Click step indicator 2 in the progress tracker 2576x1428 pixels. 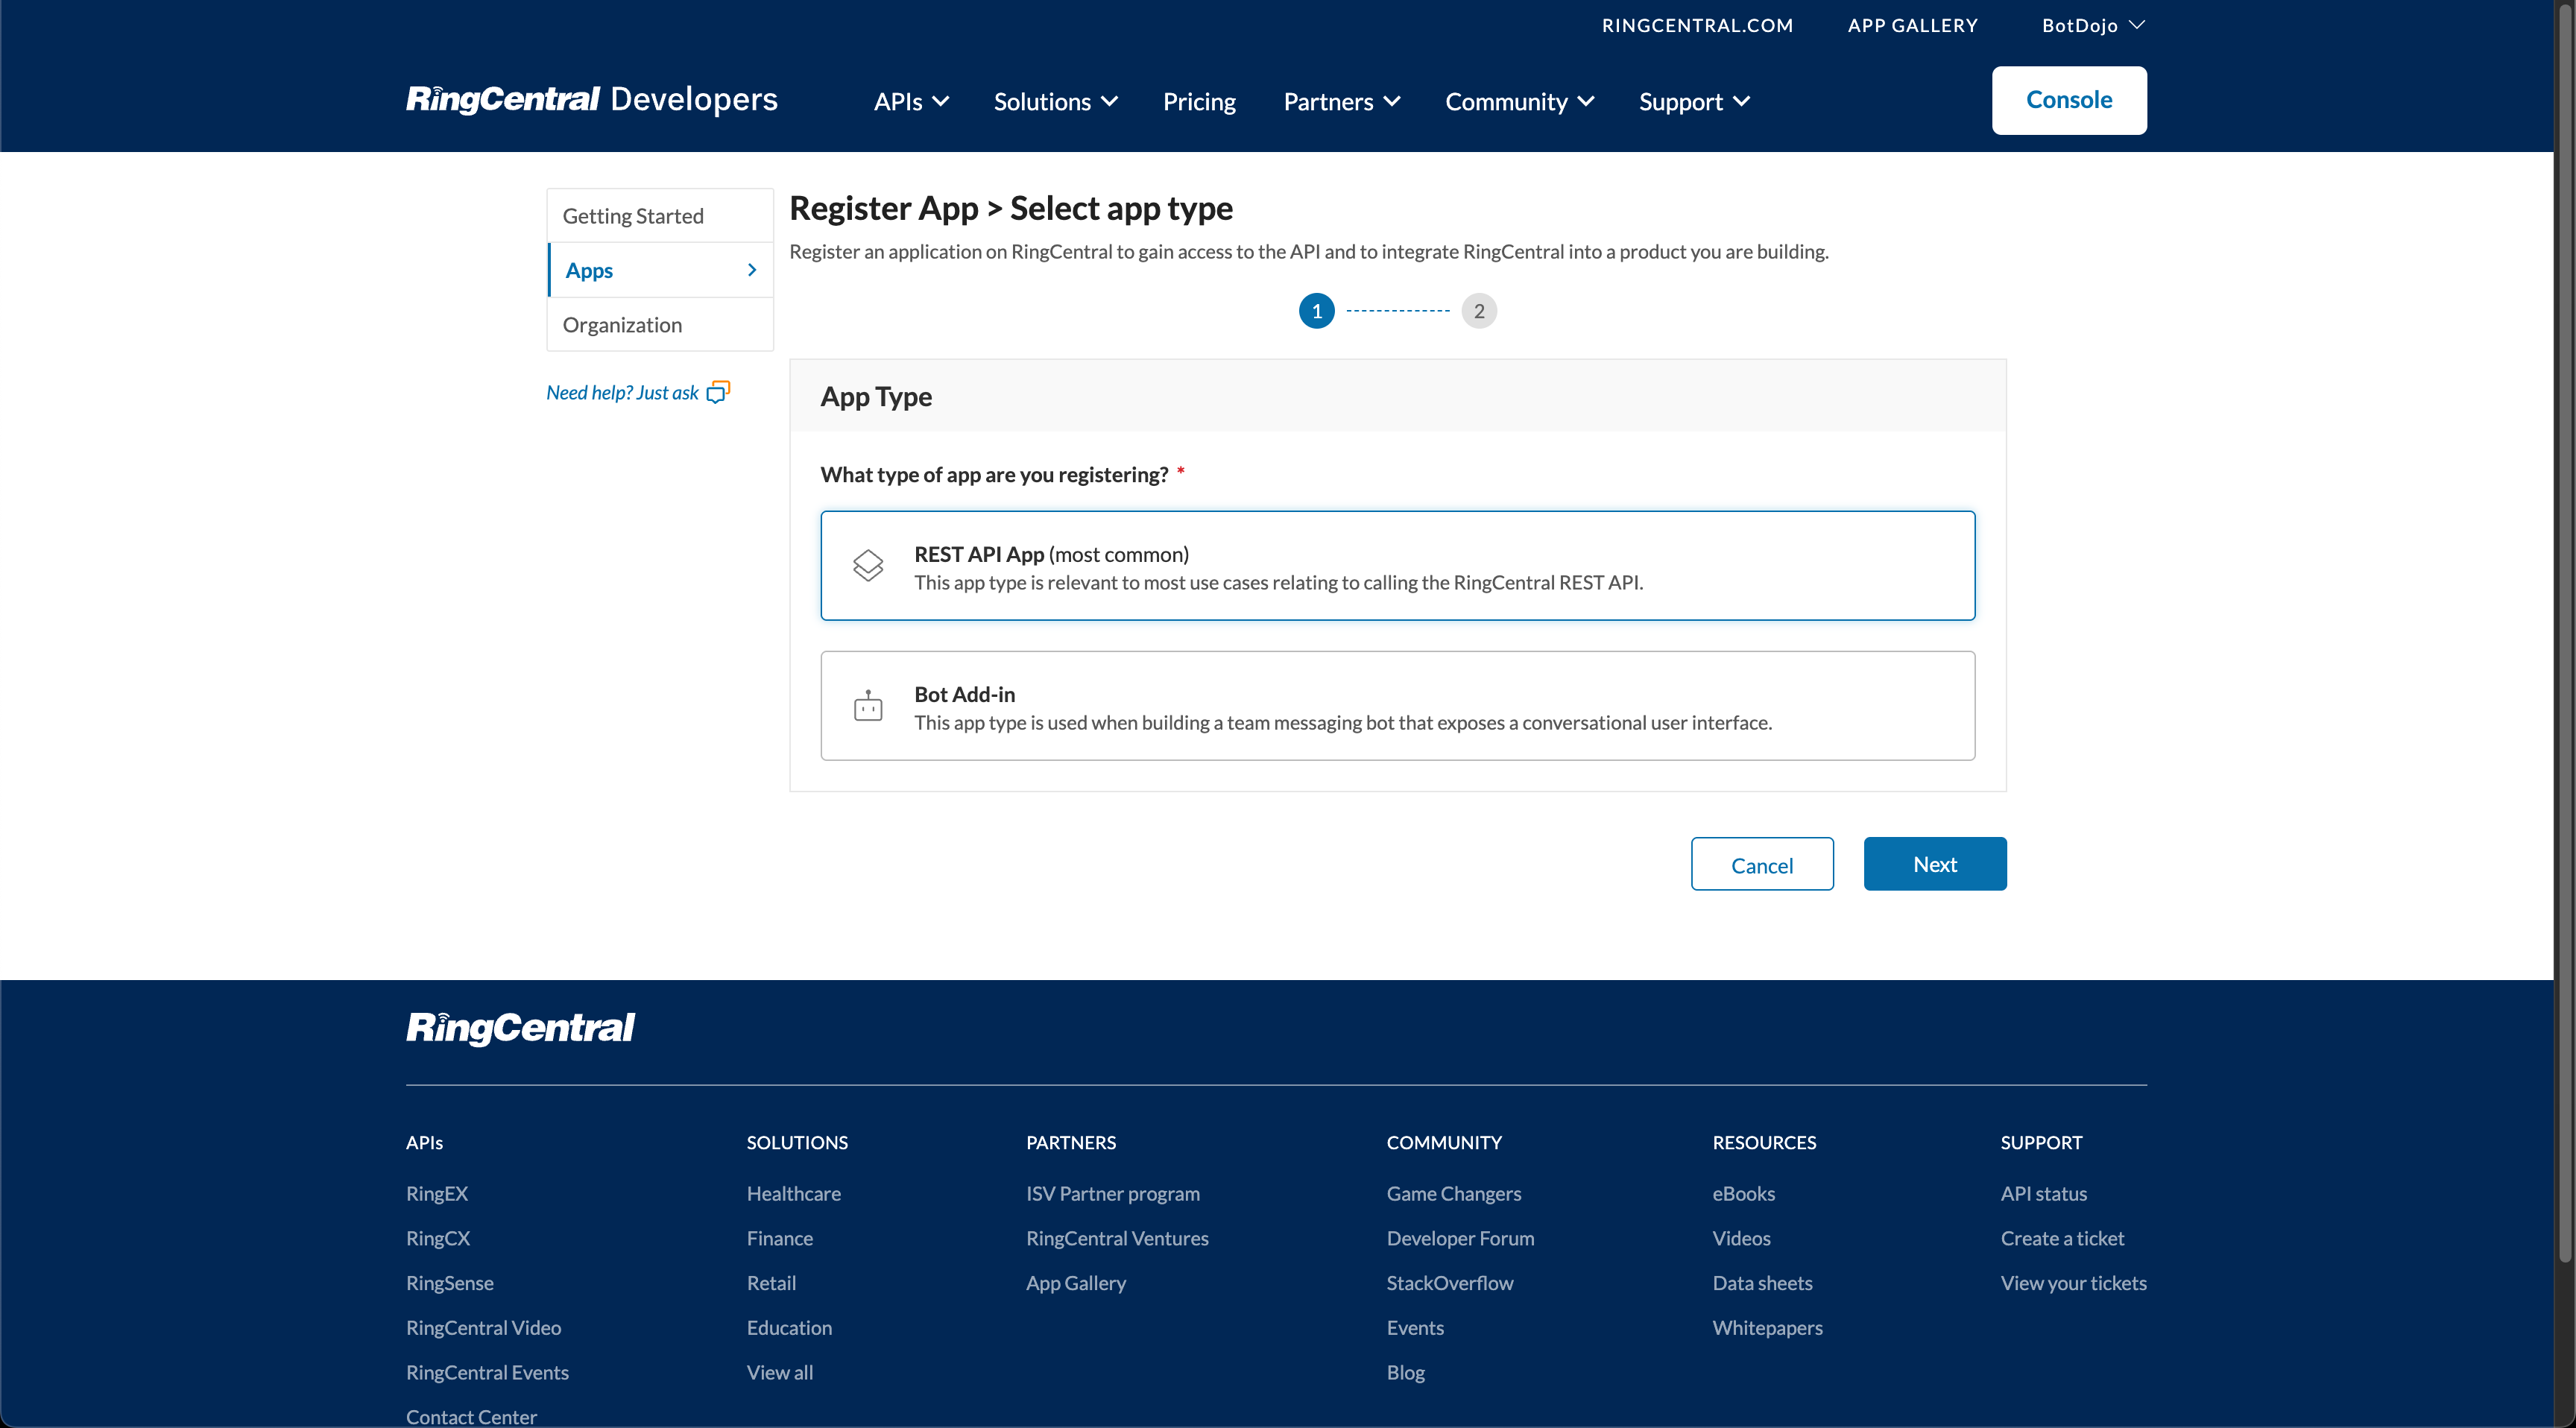tap(1479, 310)
